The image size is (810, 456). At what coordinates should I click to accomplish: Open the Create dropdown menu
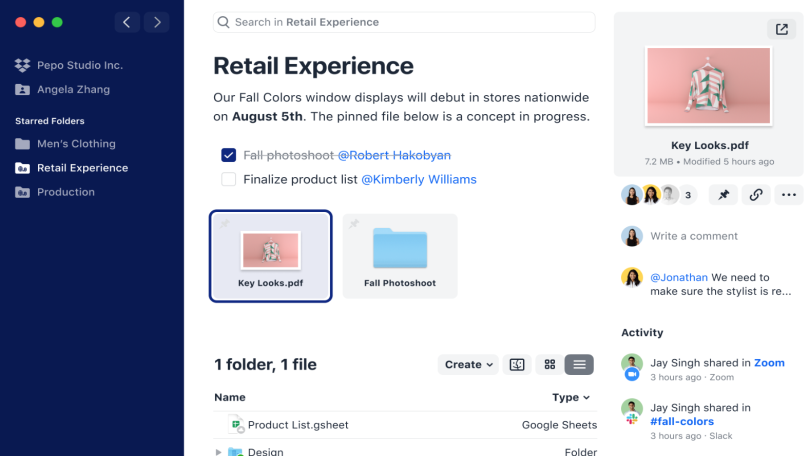pyautogui.click(x=469, y=365)
